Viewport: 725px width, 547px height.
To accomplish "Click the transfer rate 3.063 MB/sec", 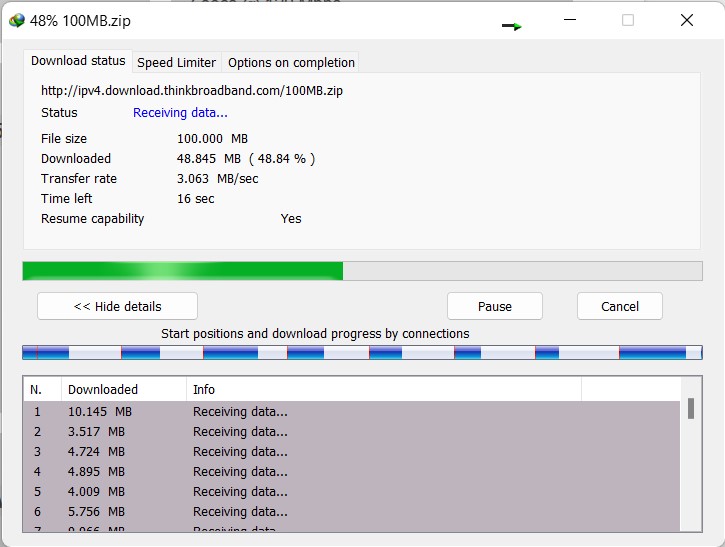I will (x=217, y=178).
